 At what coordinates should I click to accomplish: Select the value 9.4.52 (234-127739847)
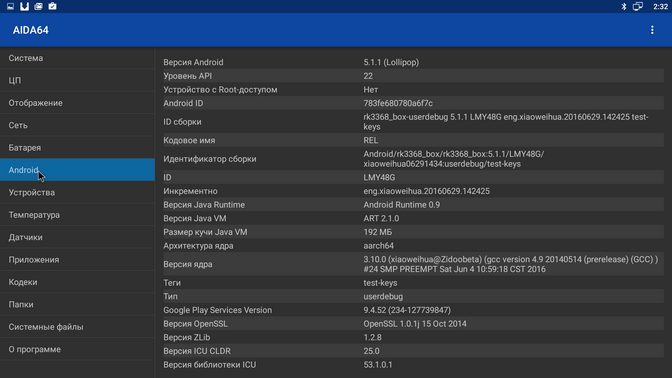pos(407,310)
